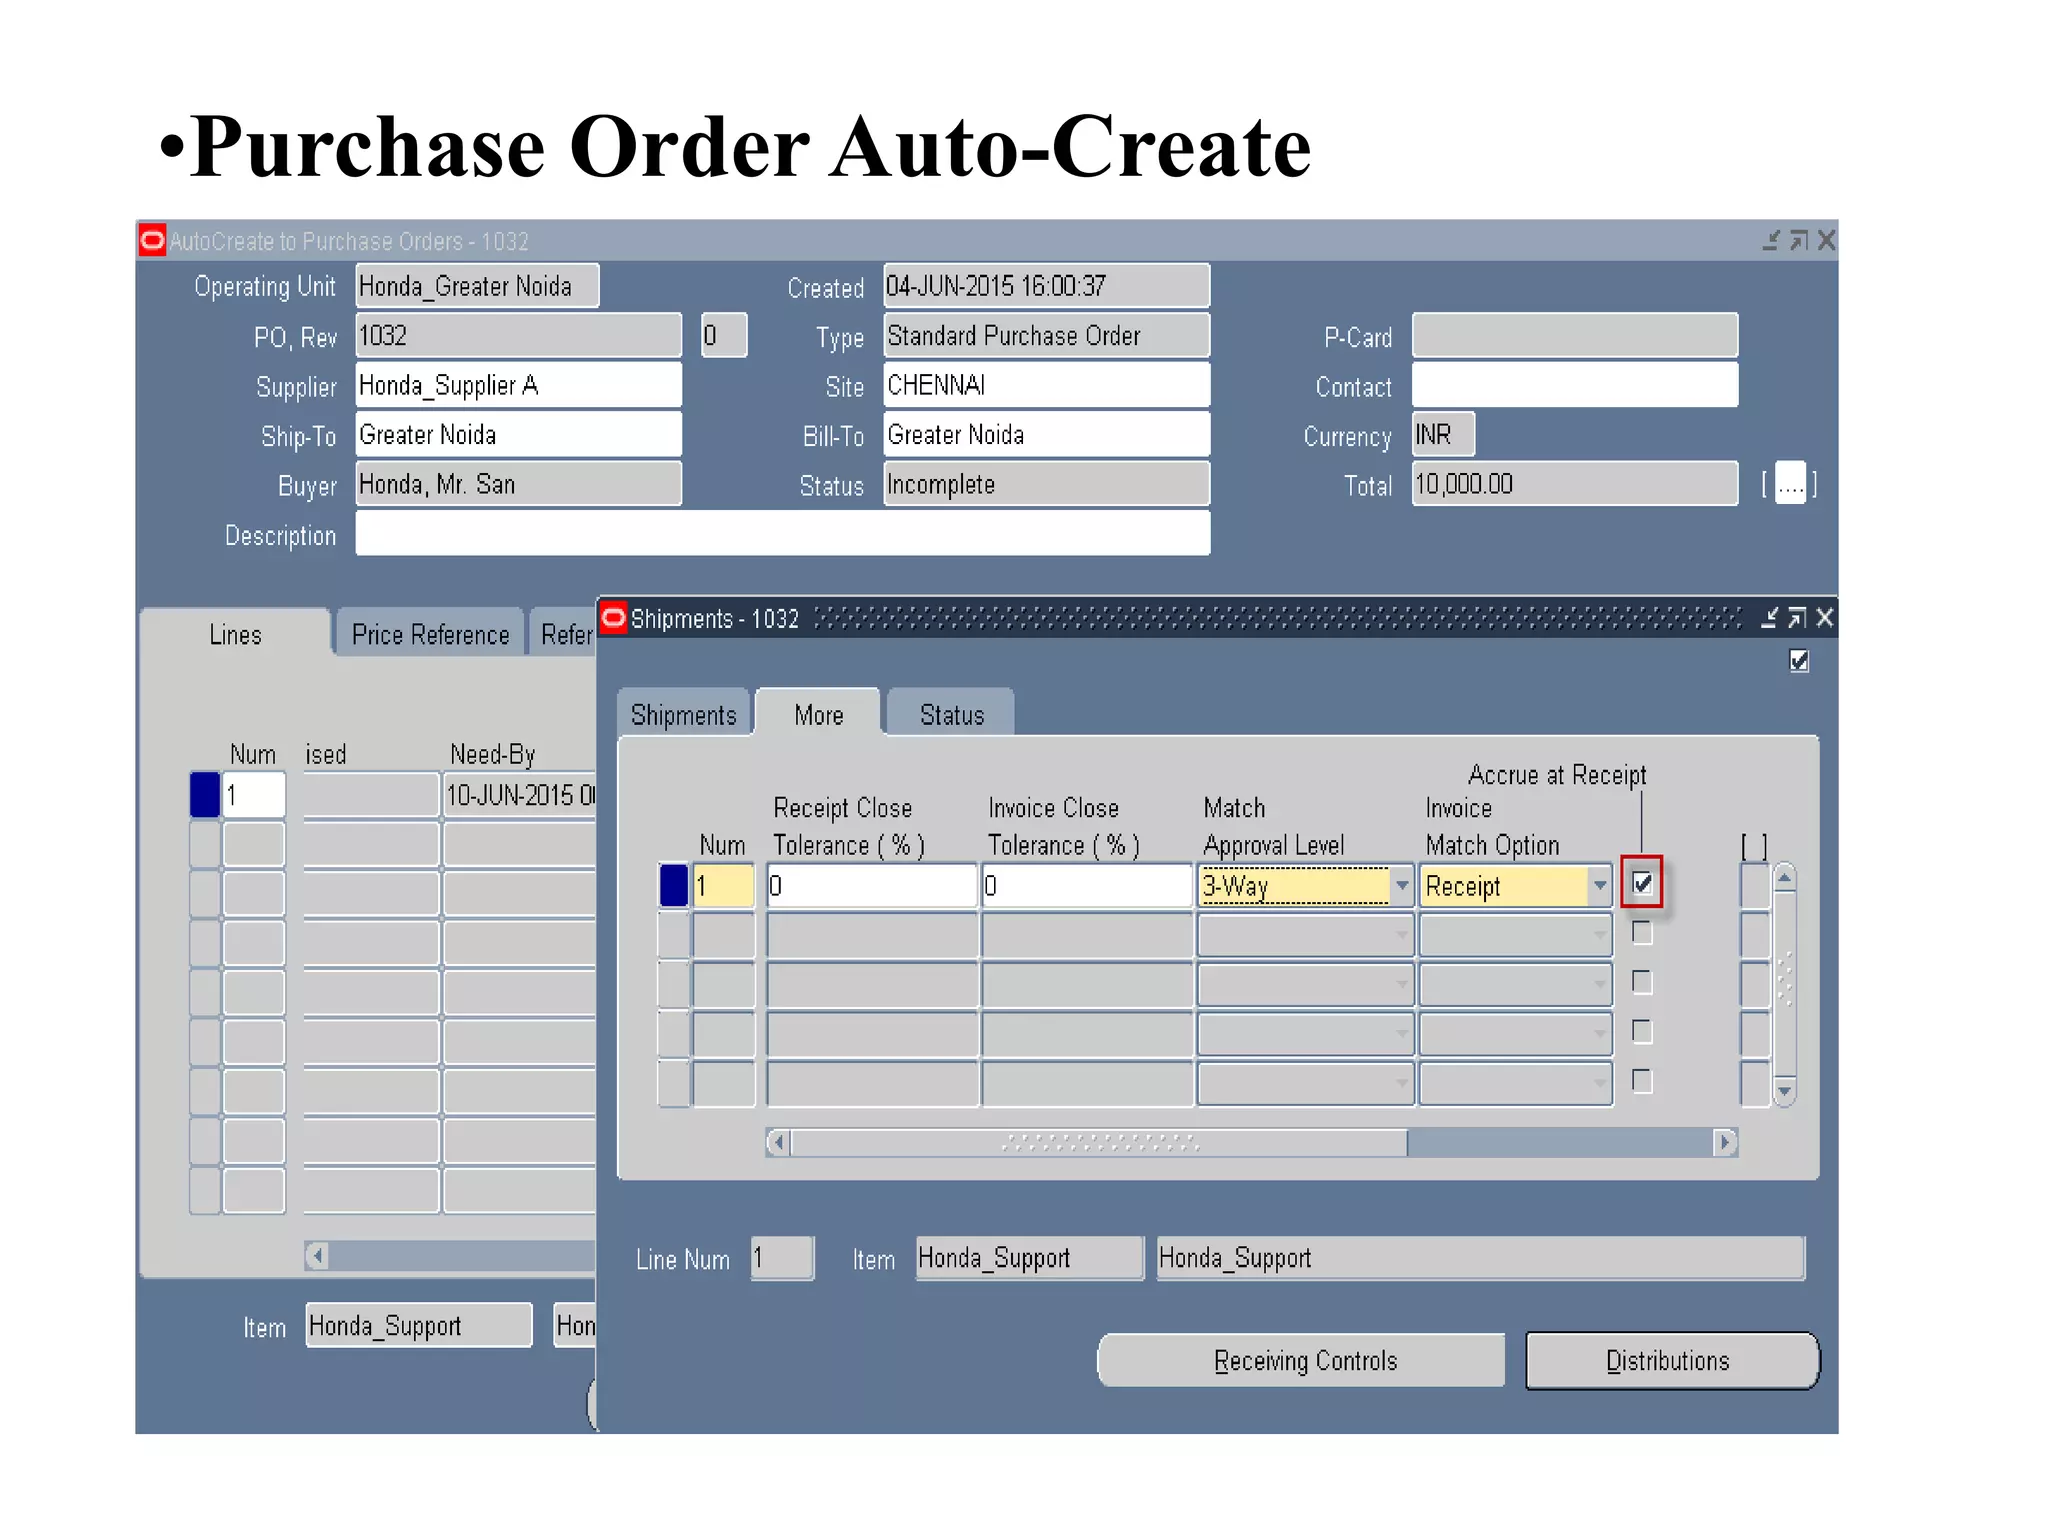Close the Shipments - 1032 window
Screen dimensions: 2048x1536
click(1824, 618)
